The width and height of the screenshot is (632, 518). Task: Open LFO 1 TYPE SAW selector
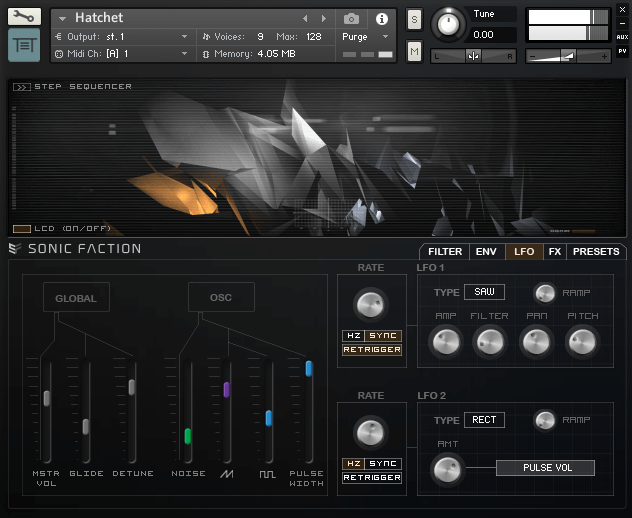tap(484, 292)
